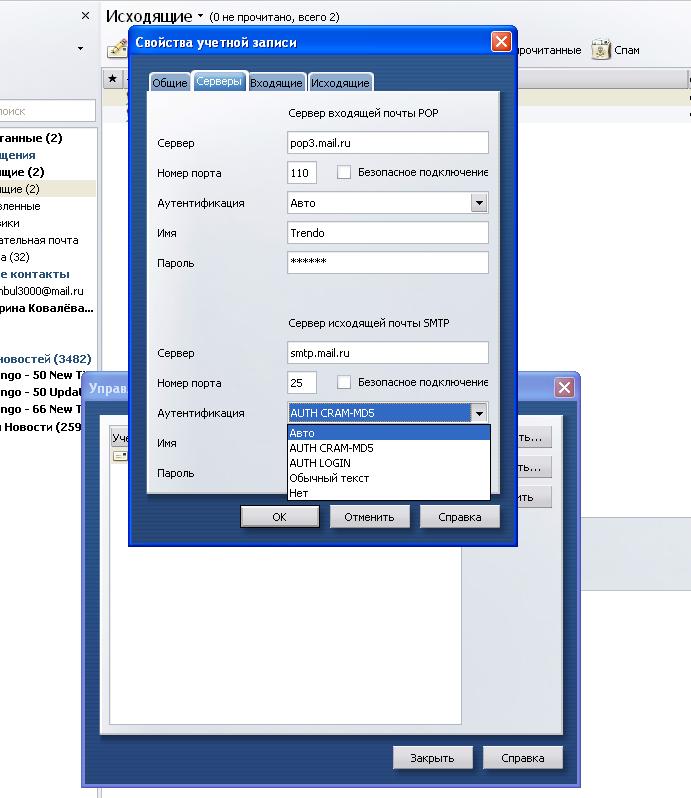Viewport: 691px width, 798px height.
Task: Close the left sidebar panel with the X icon
Action: pos(85,17)
